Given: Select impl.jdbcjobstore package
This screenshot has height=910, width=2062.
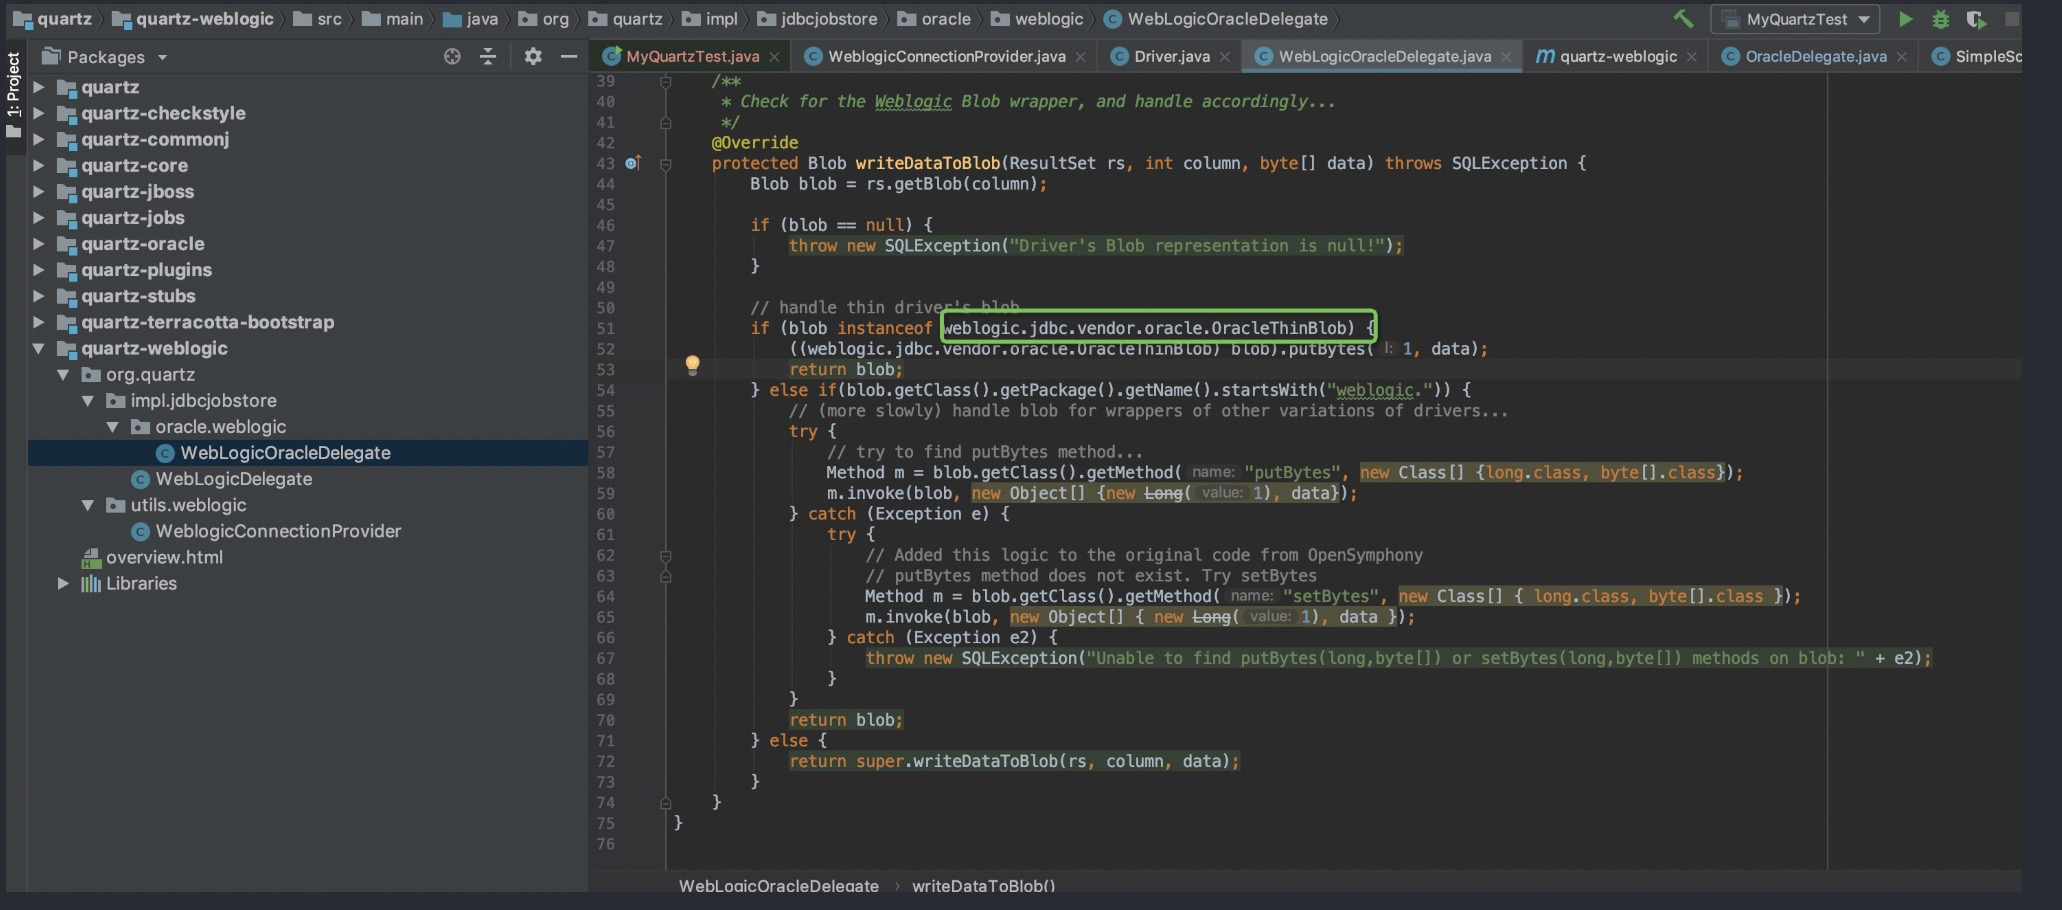Looking at the screenshot, I should pos(203,400).
